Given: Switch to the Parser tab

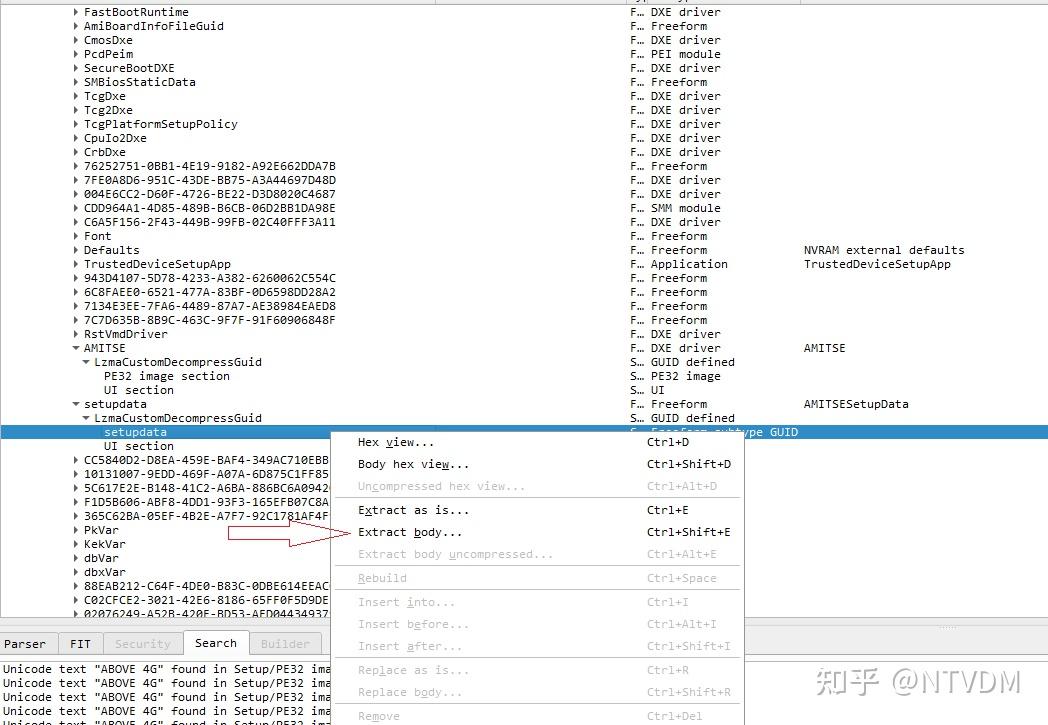Looking at the screenshot, I should (27, 643).
